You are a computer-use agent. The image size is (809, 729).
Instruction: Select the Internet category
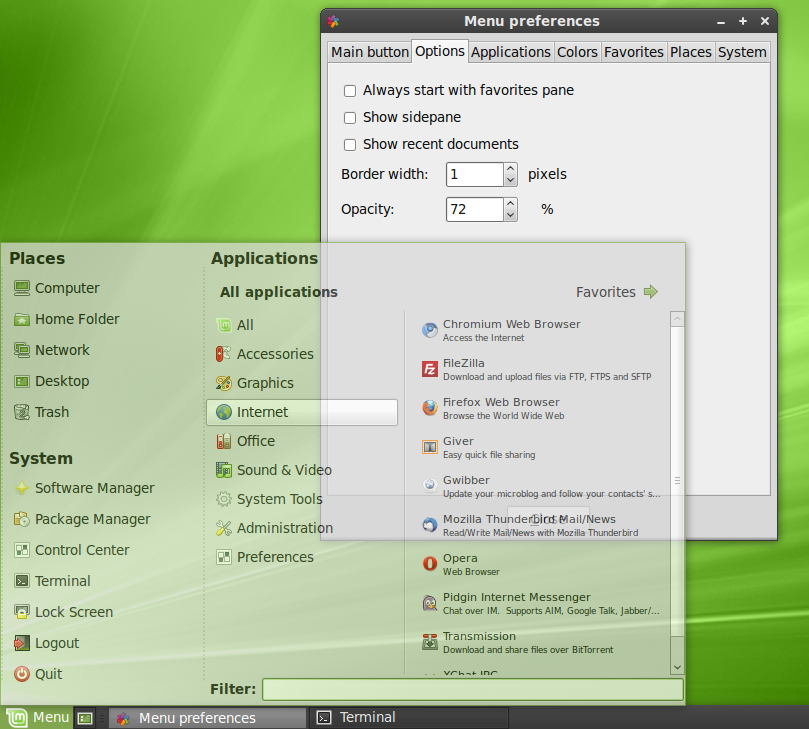pyautogui.click(x=302, y=412)
